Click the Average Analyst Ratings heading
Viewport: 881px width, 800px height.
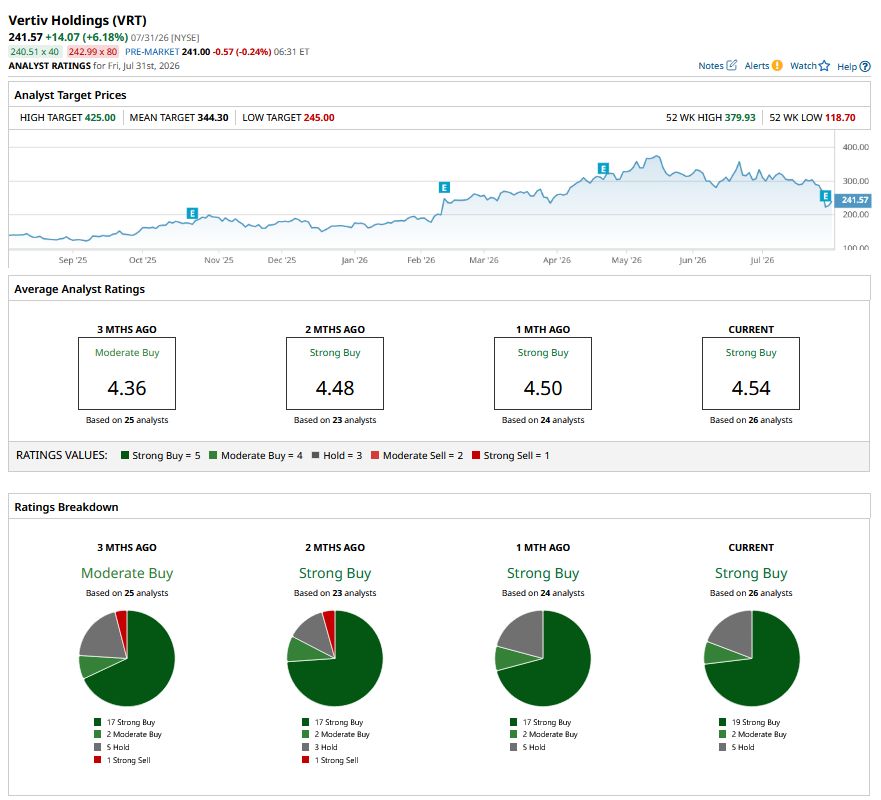pos(79,289)
